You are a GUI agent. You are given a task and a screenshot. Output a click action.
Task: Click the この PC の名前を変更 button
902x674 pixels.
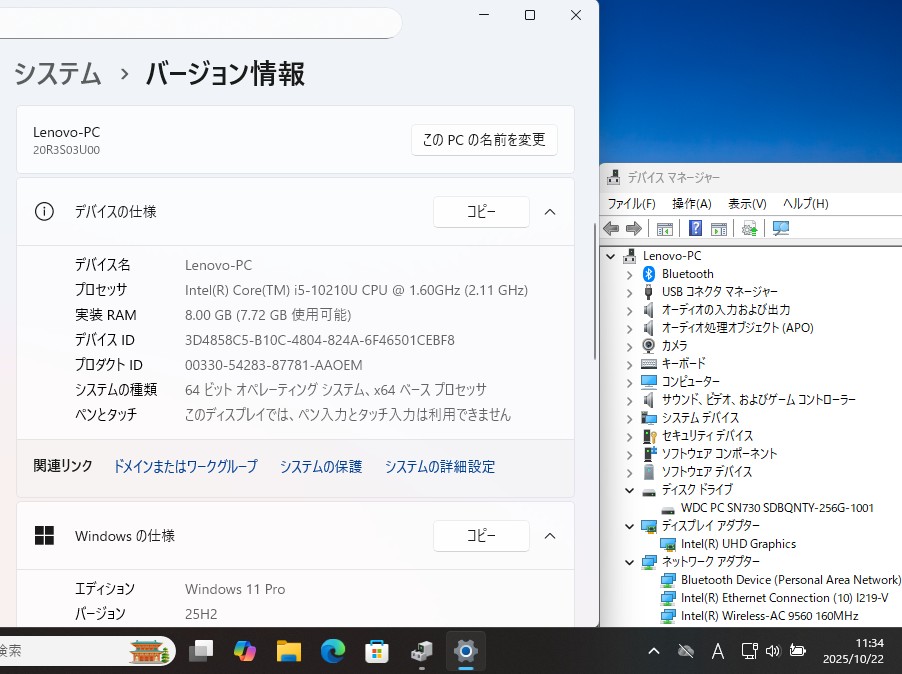coord(484,140)
